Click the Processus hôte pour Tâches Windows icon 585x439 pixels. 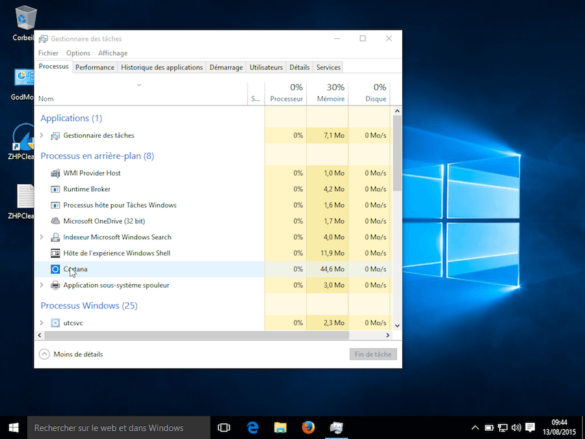[55, 205]
